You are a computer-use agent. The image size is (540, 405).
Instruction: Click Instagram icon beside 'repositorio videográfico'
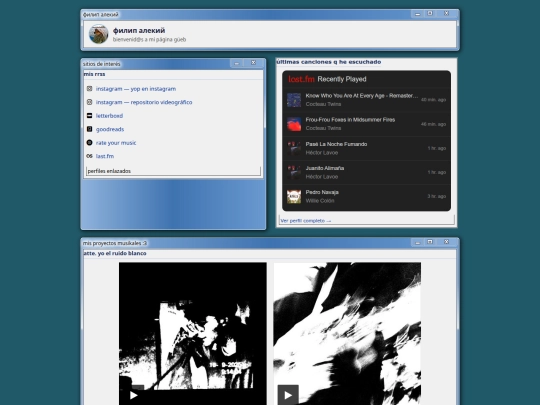[x=90, y=102]
